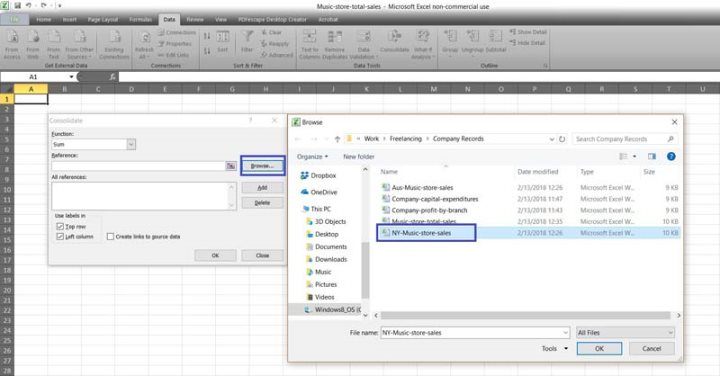Toggle the preview pane icon in the Browse dialog
720x376 pixels.
pos(652,157)
